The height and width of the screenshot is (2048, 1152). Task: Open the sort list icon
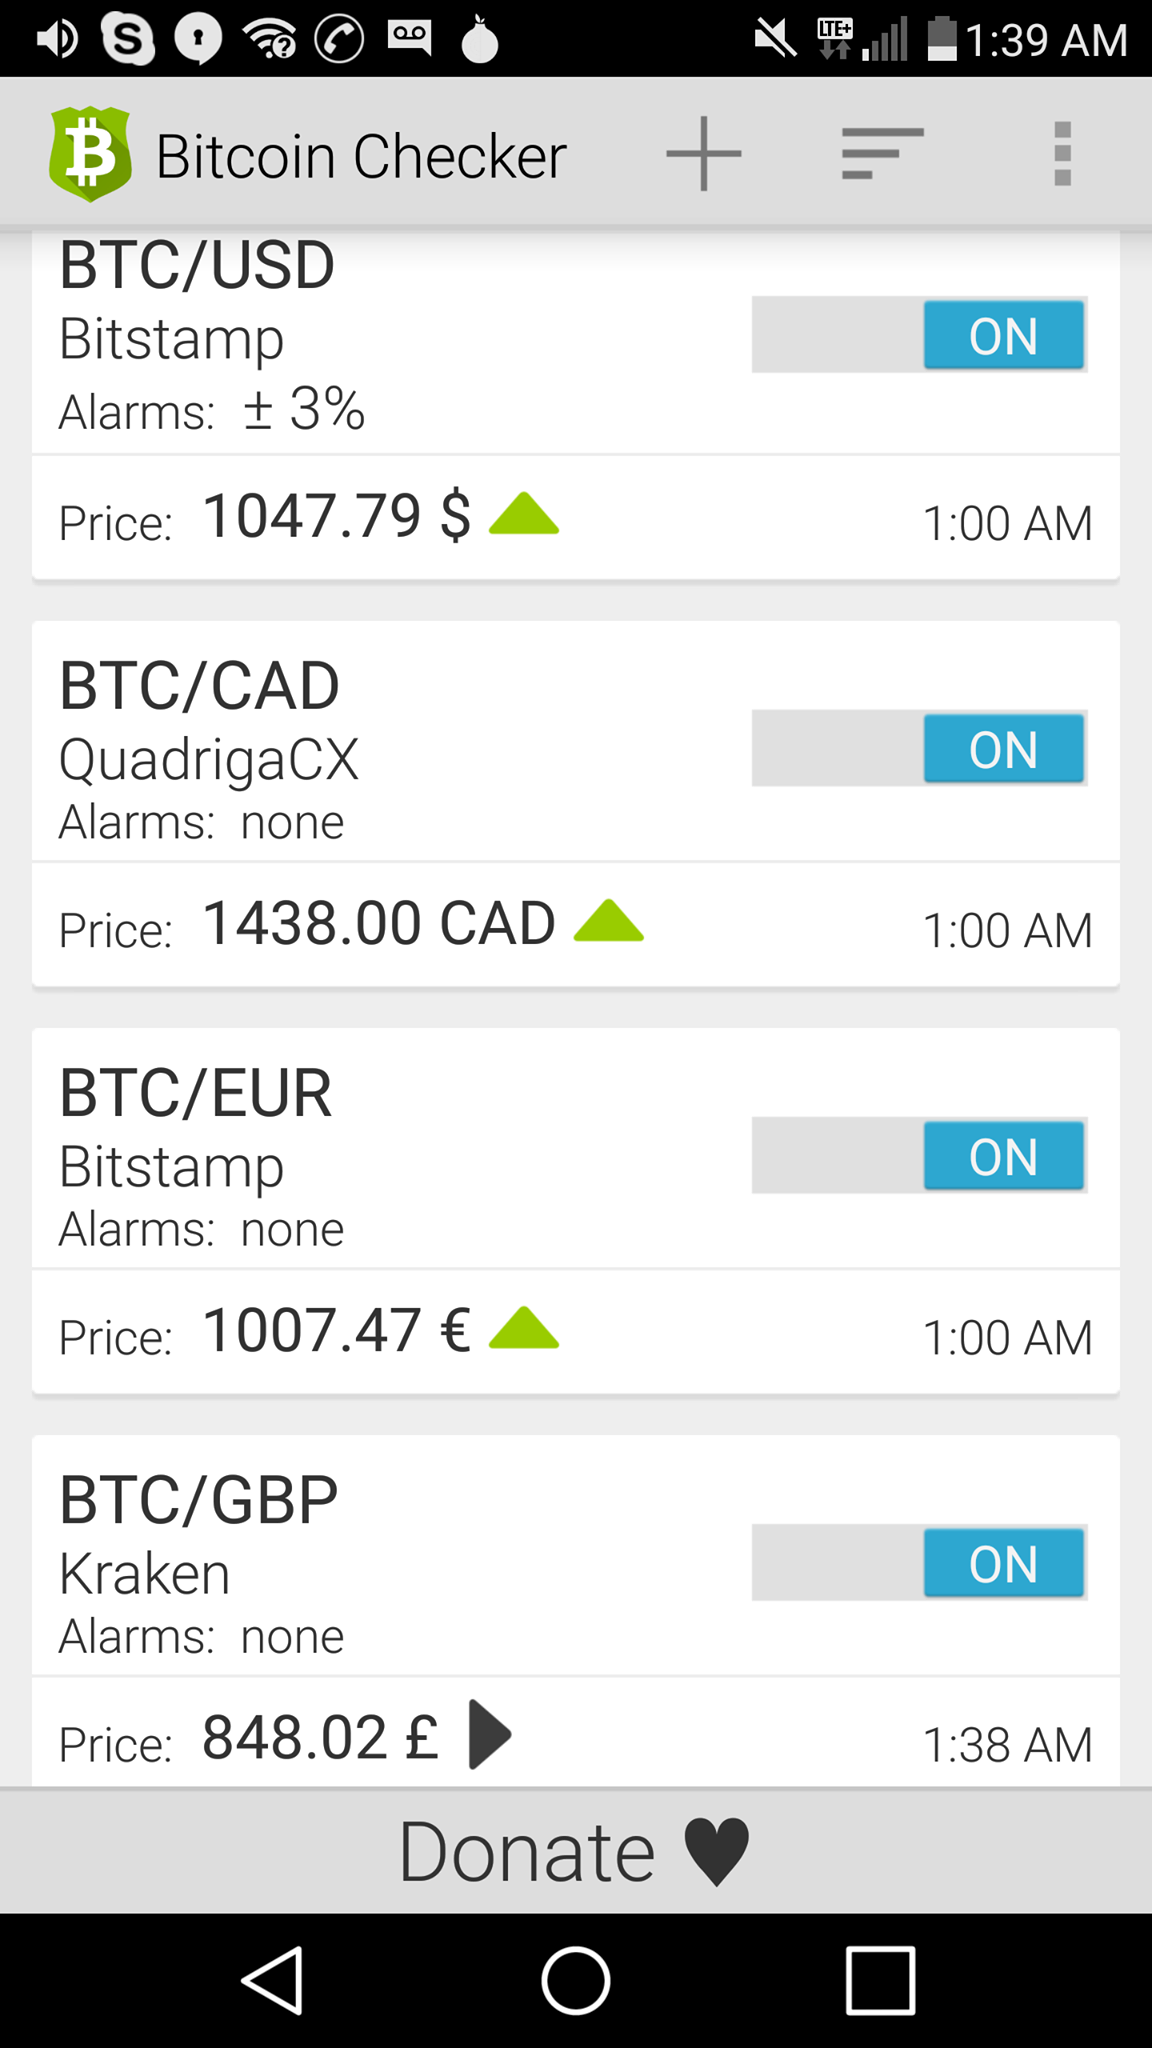pos(882,154)
